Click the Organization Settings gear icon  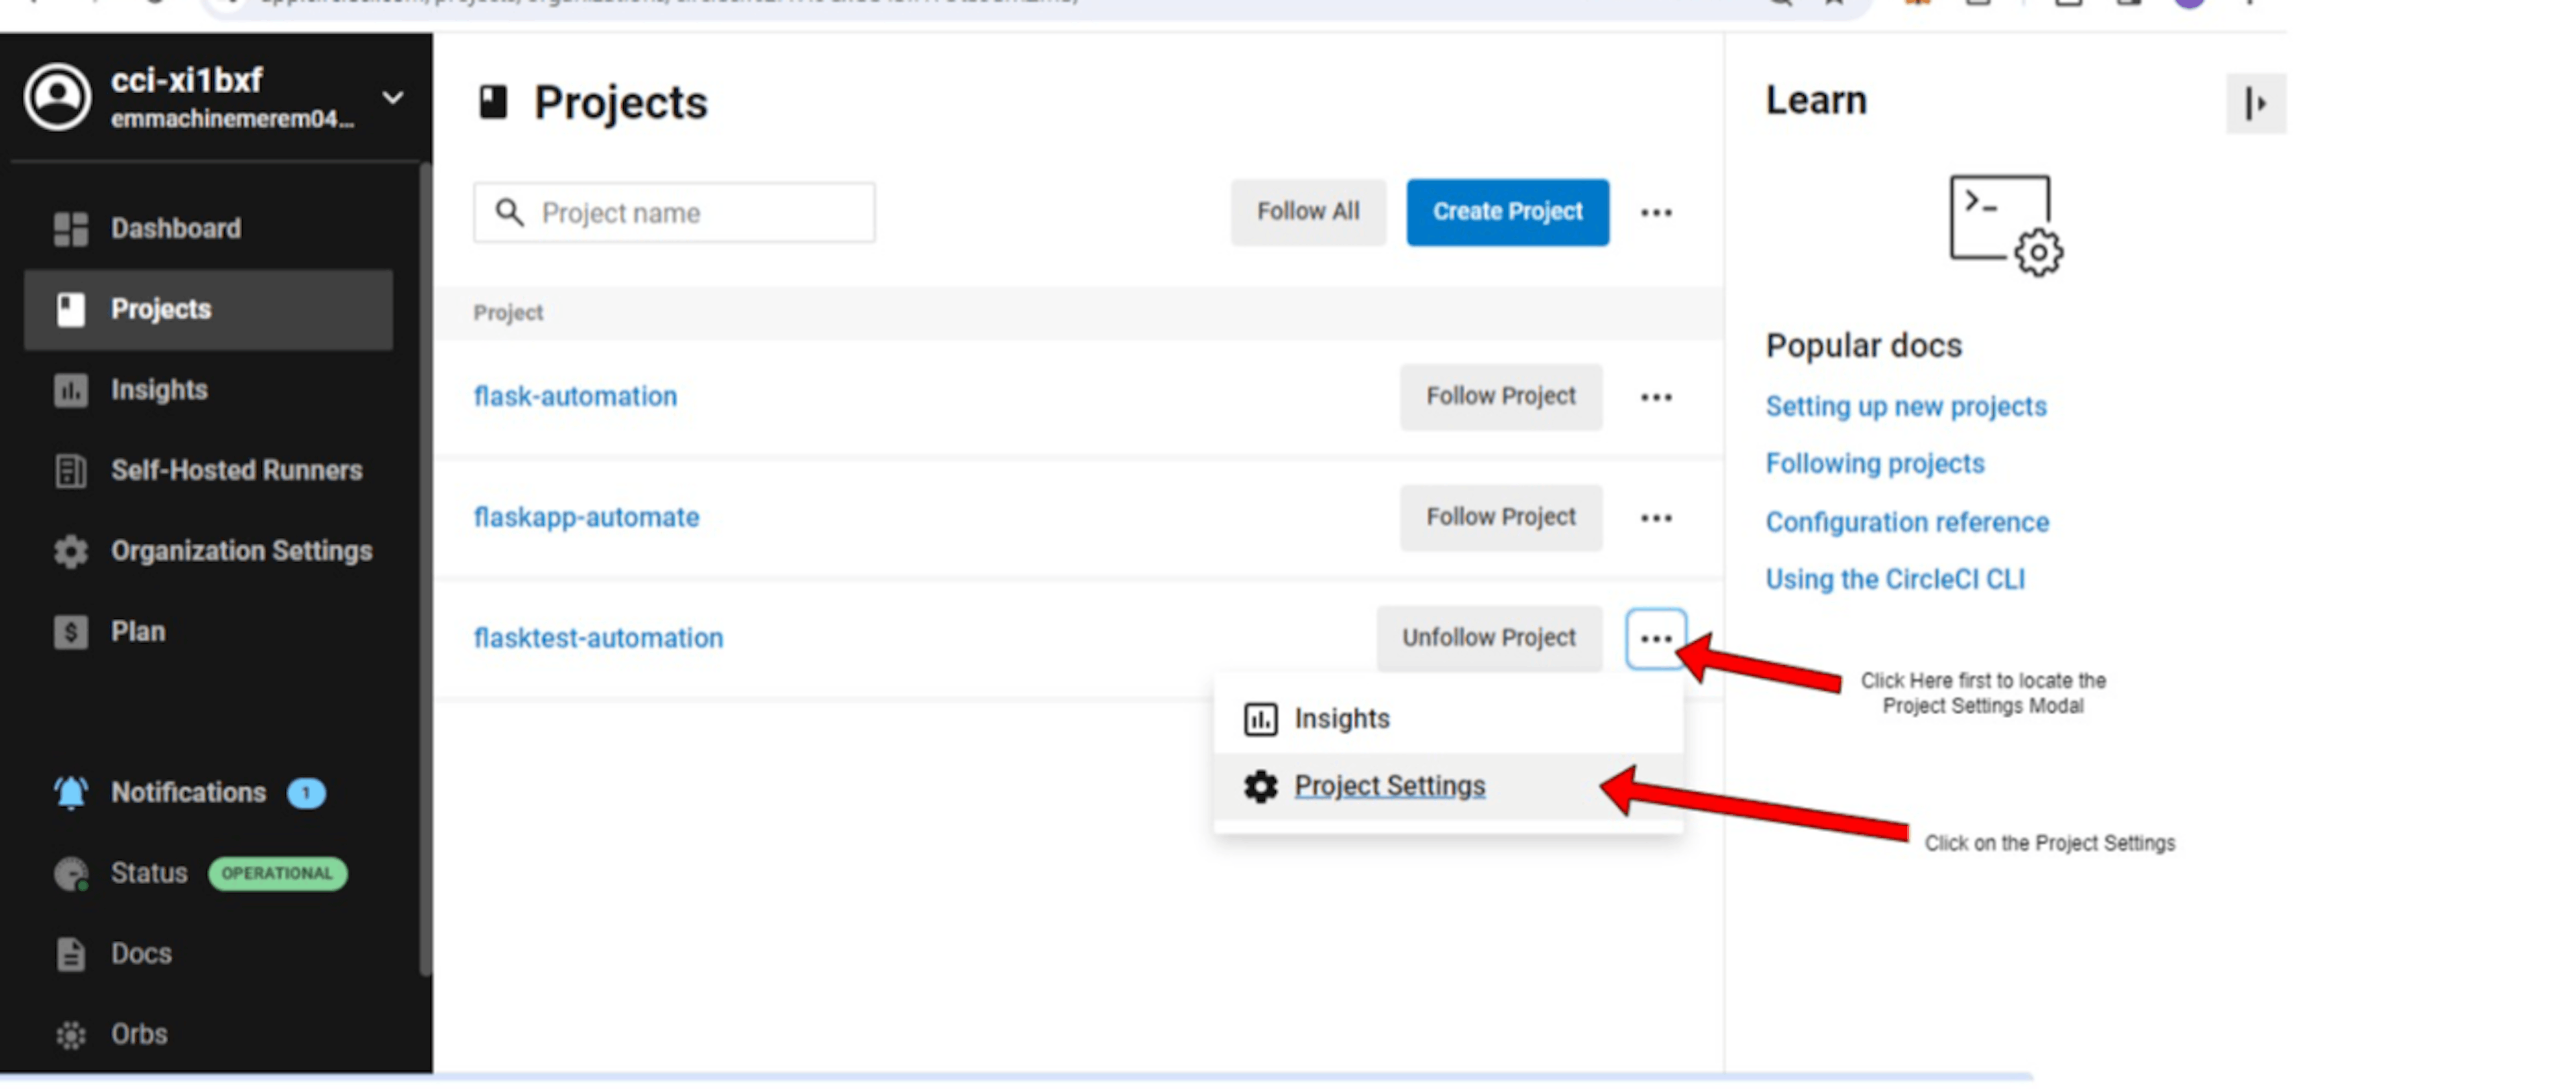71,552
